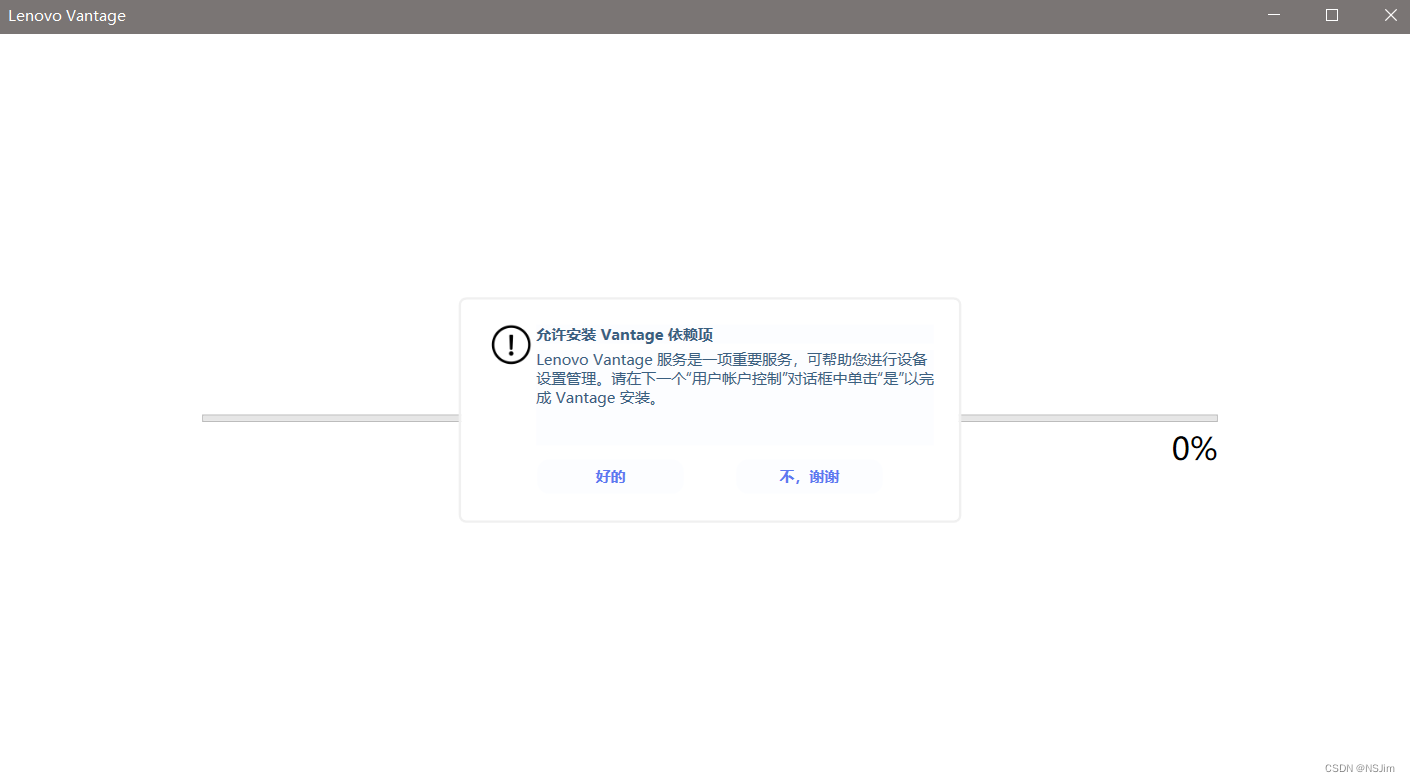Click the 0% progress percentage label
1410x782 pixels.
click(x=1194, y=448)
